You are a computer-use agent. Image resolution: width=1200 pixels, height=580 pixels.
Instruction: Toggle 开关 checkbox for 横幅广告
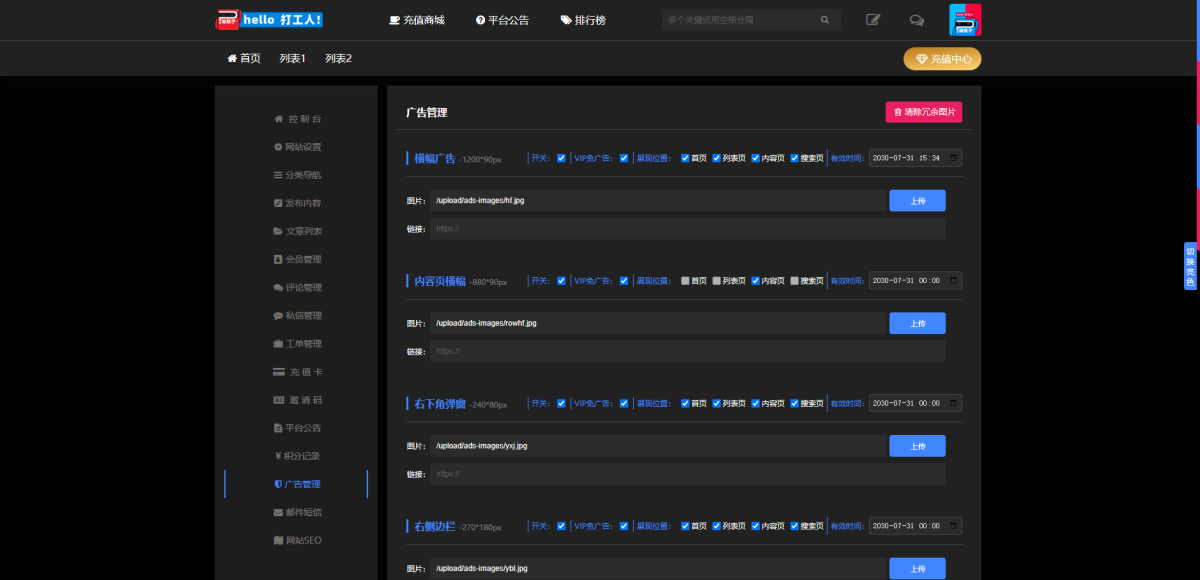point(562,158)
